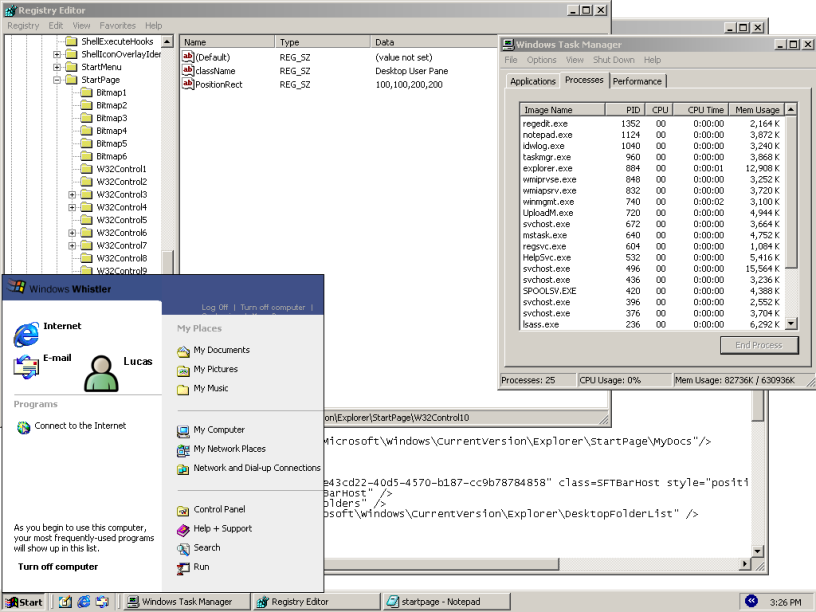Expand the ShellIconOverlayIdentifiers key

[57, 54]
